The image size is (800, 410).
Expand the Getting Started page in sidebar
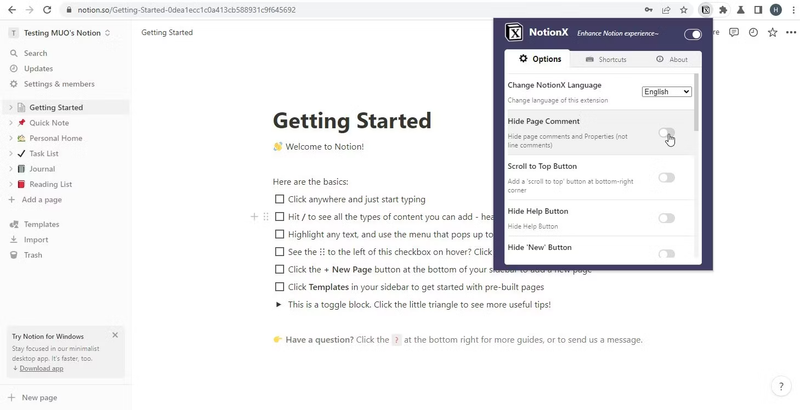click(11, 108)
